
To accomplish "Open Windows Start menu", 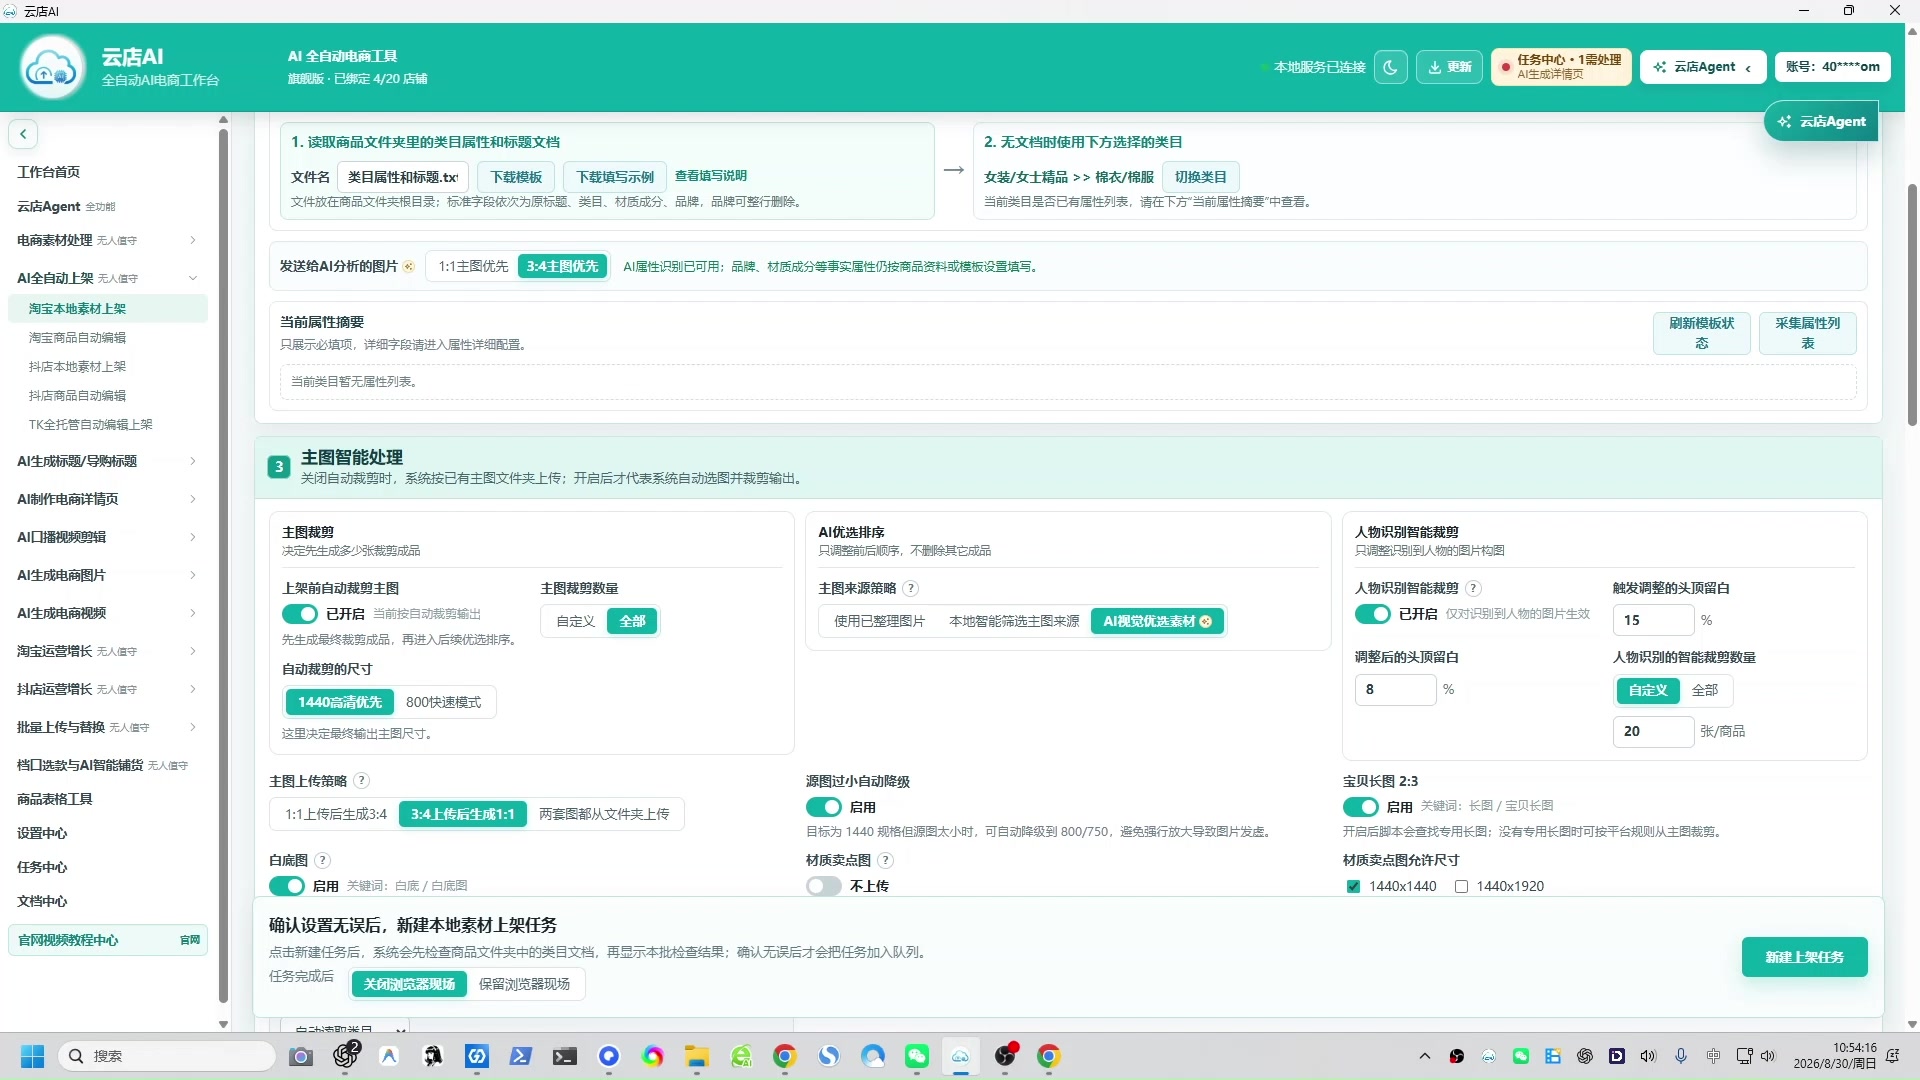I will pos(33,1056).
